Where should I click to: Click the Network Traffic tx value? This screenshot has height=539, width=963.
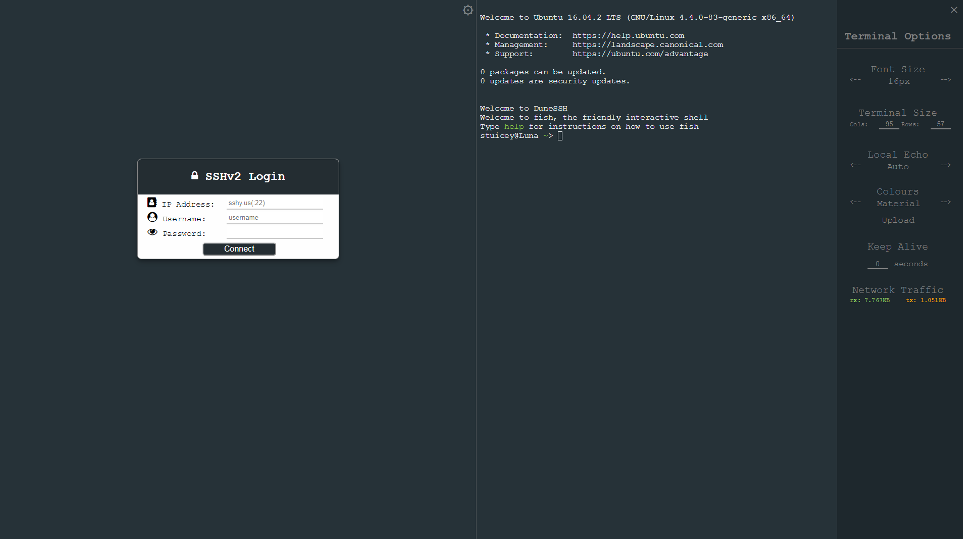coord(926,300)
